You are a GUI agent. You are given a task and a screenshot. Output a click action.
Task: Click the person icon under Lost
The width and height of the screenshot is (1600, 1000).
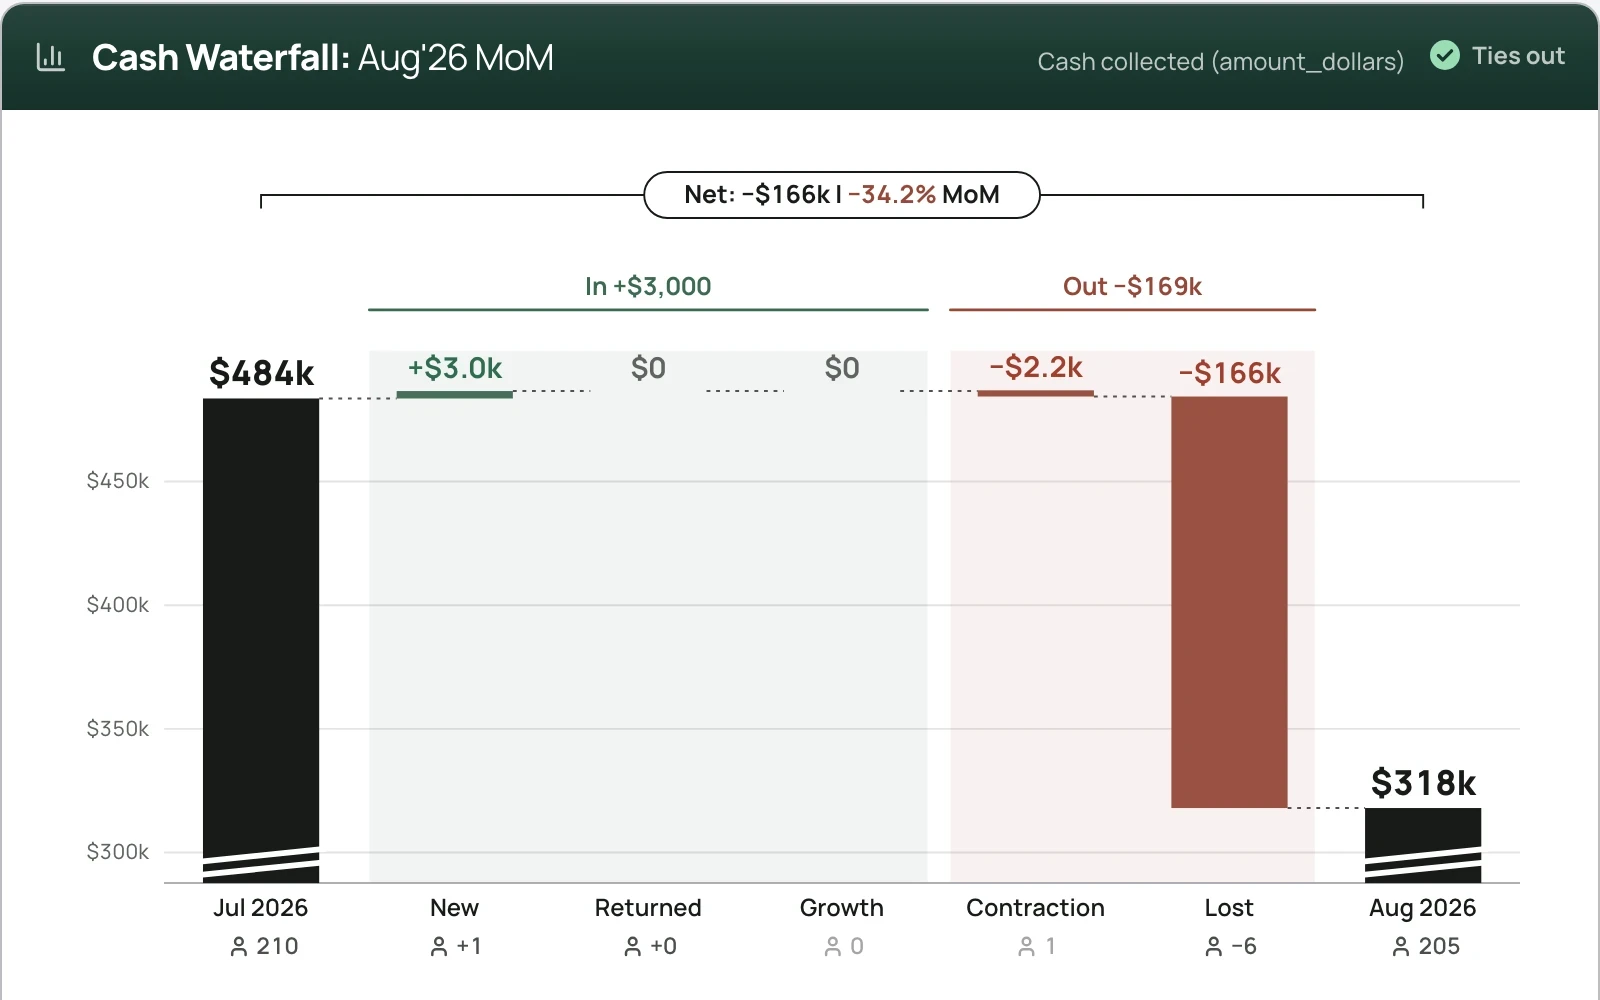pos(1214,946)
